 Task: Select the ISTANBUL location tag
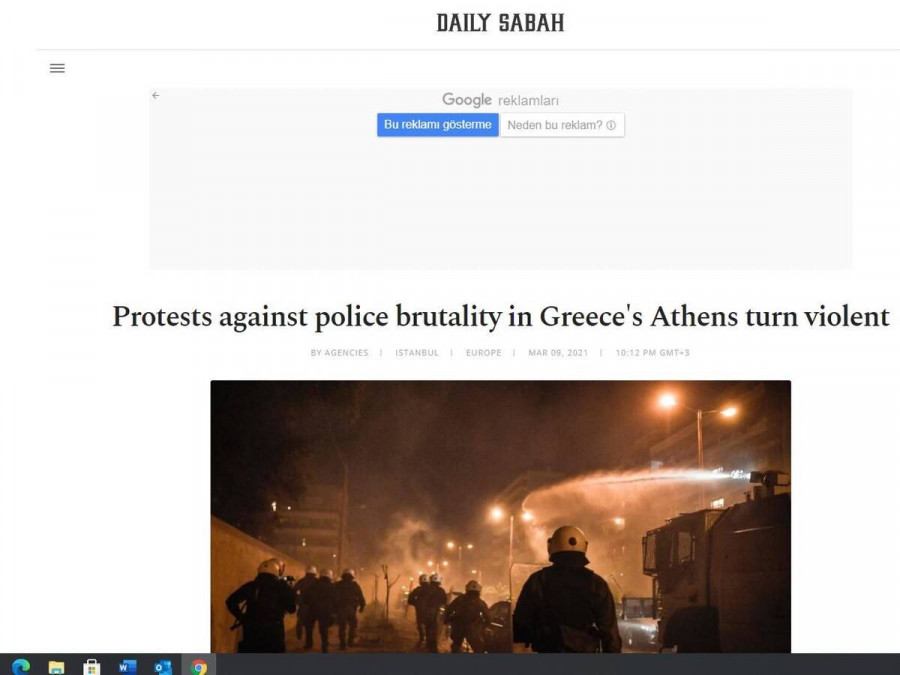(417, 352)
